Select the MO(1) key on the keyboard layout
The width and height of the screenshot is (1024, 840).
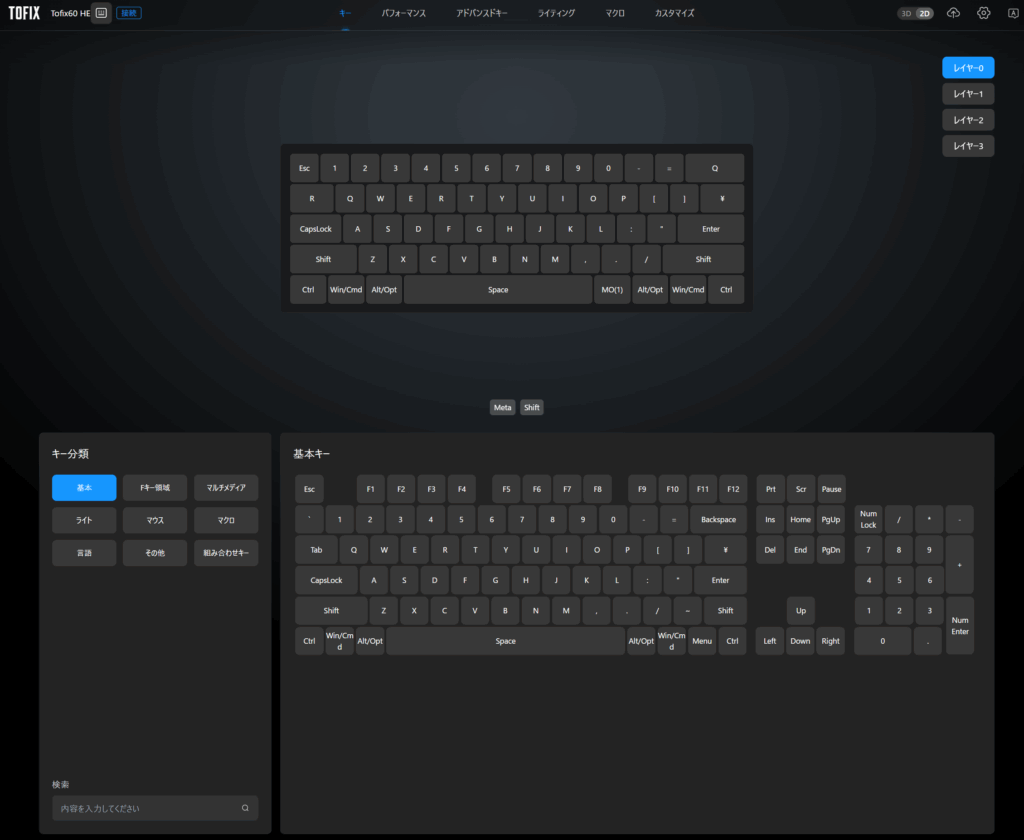coord(611,290)
